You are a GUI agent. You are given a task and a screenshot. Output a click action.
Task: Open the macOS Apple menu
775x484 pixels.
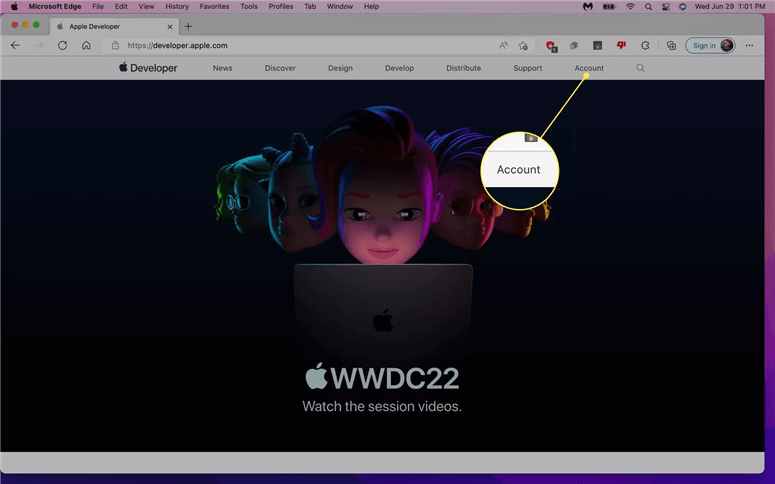pyautogui.click(x=14, y=6)
